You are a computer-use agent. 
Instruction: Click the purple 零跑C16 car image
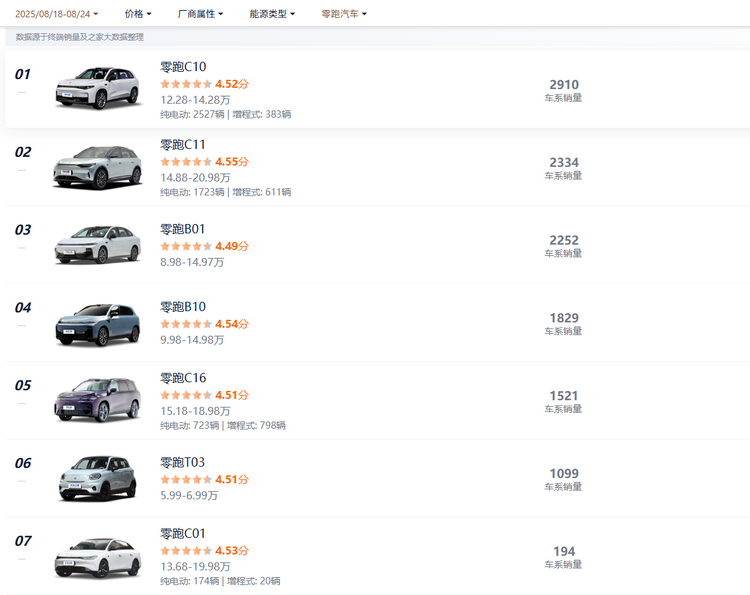[x=97, y=400]
